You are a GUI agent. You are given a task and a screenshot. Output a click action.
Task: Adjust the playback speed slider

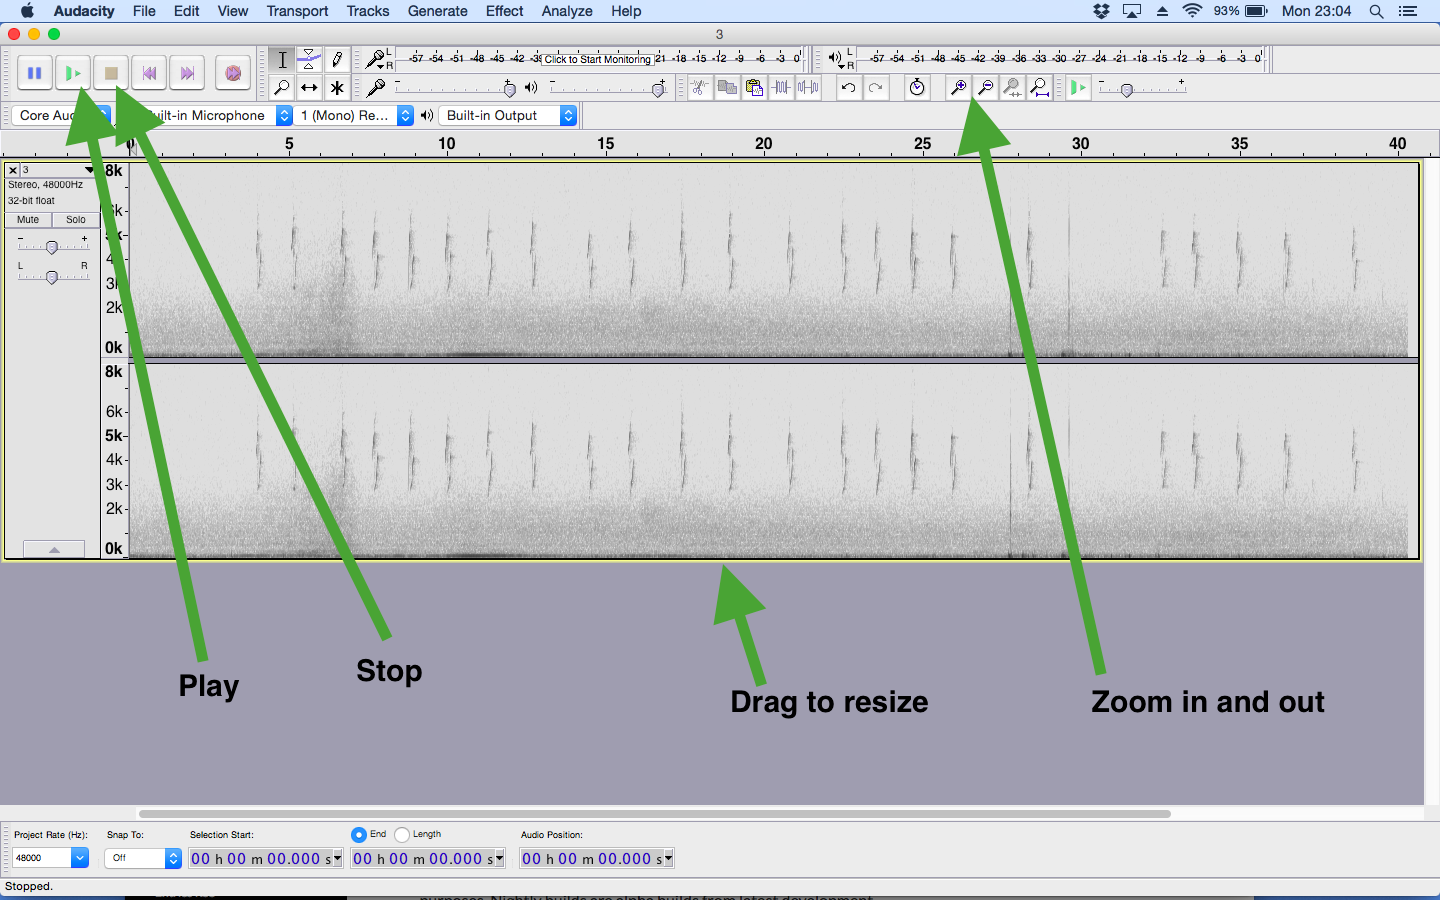(1127, 90)
